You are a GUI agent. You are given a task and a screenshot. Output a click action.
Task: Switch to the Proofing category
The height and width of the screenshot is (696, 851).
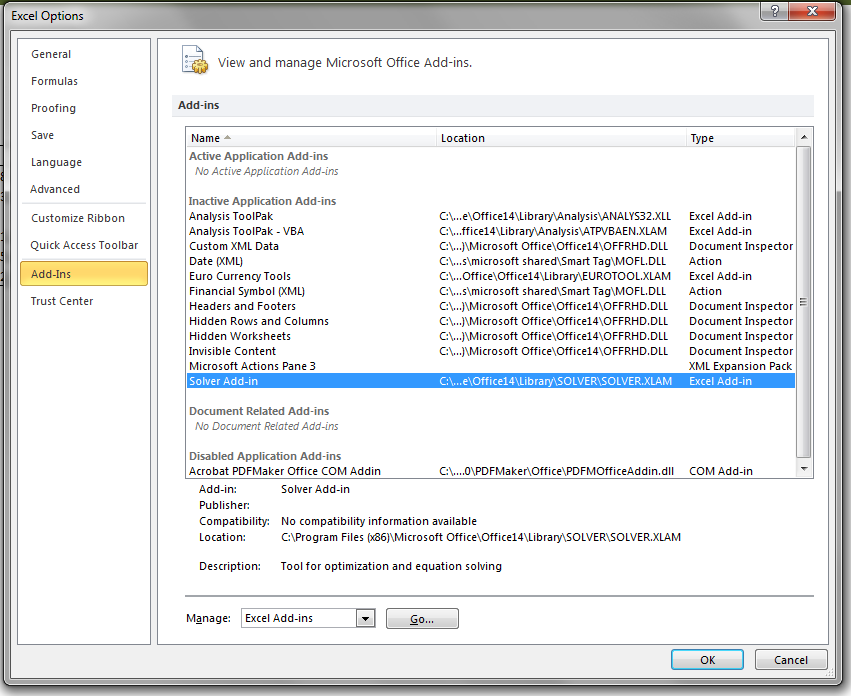pos(53,108)
